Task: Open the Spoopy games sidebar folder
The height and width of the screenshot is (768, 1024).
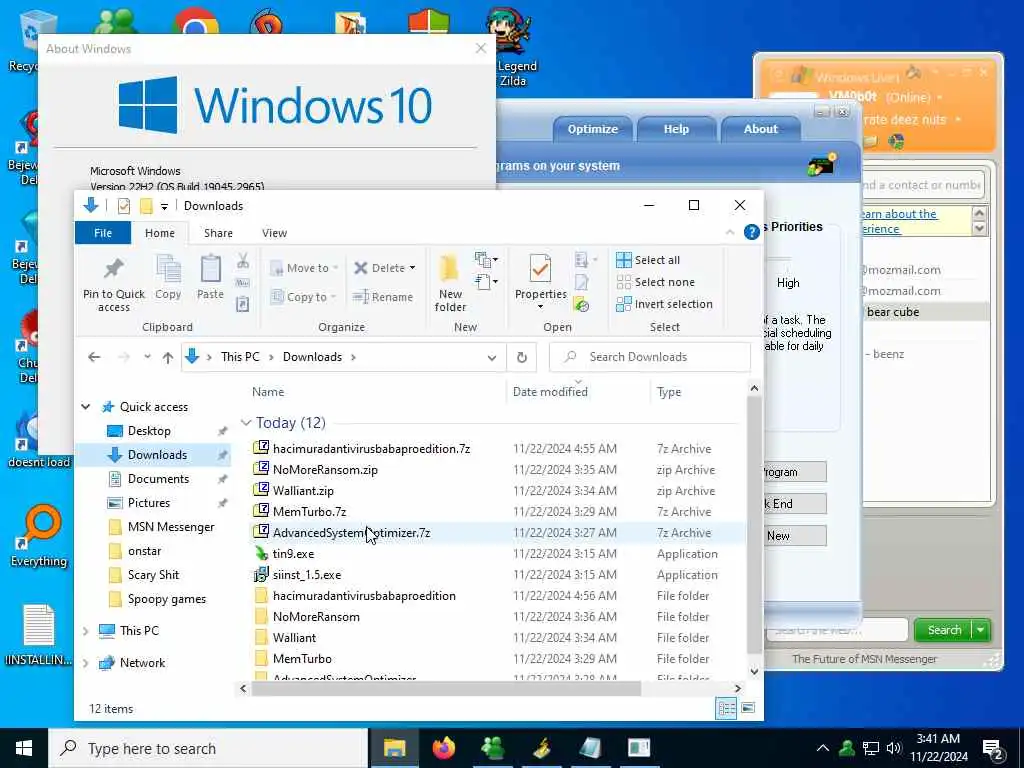Action: [167, 599]
